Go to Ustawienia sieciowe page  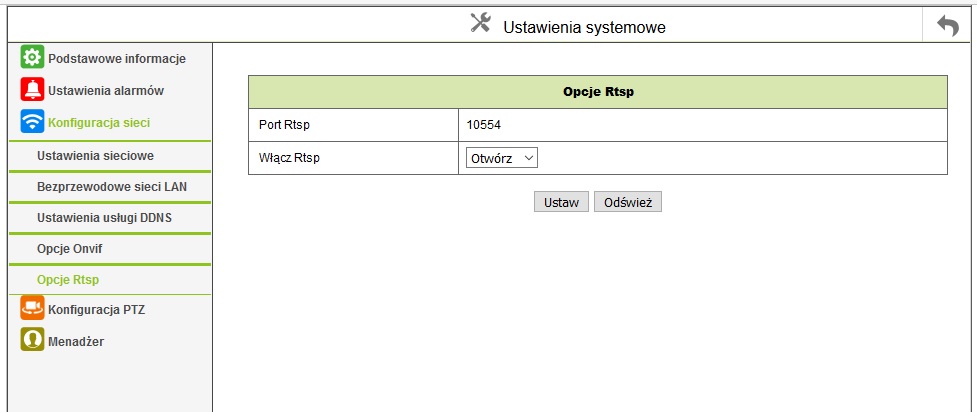95,155
